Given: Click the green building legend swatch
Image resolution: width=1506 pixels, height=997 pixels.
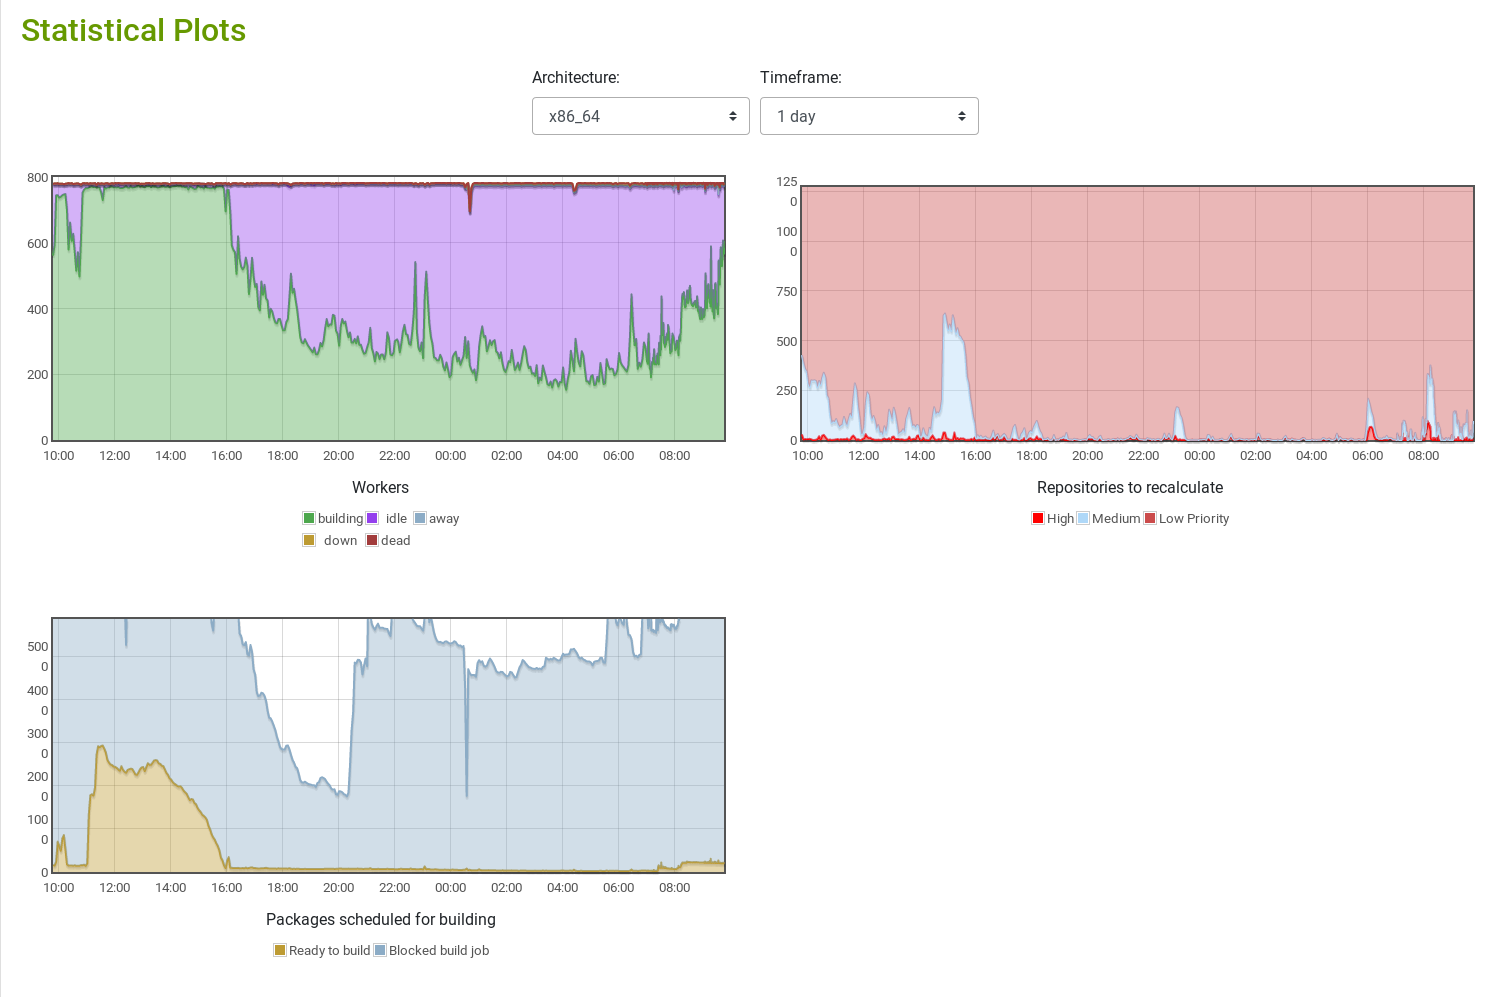Looking at the screenshot, I should [x=309, y=518].
